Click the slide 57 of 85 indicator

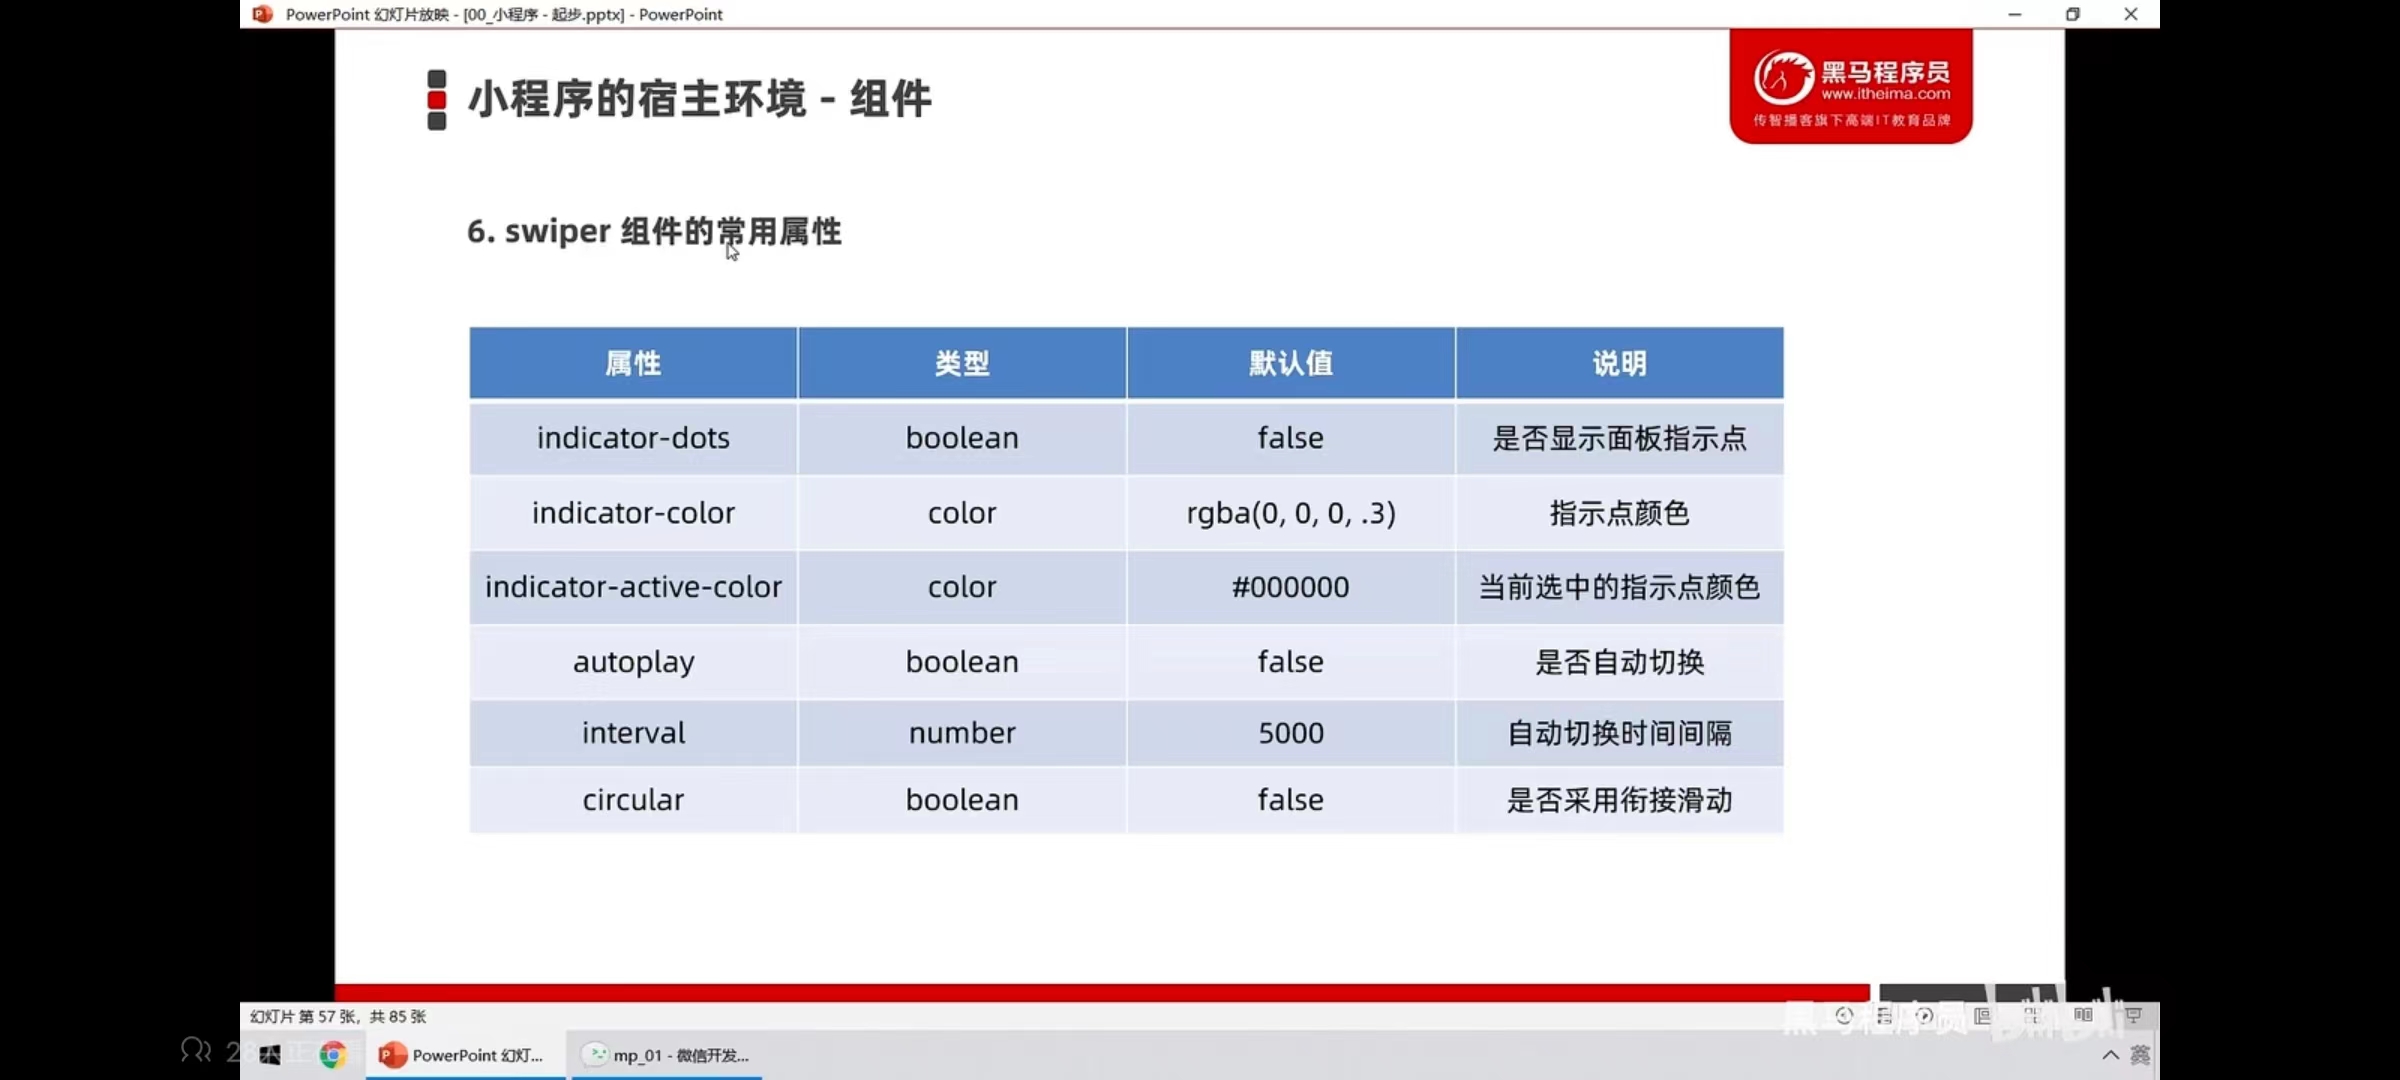(338, 1016)
